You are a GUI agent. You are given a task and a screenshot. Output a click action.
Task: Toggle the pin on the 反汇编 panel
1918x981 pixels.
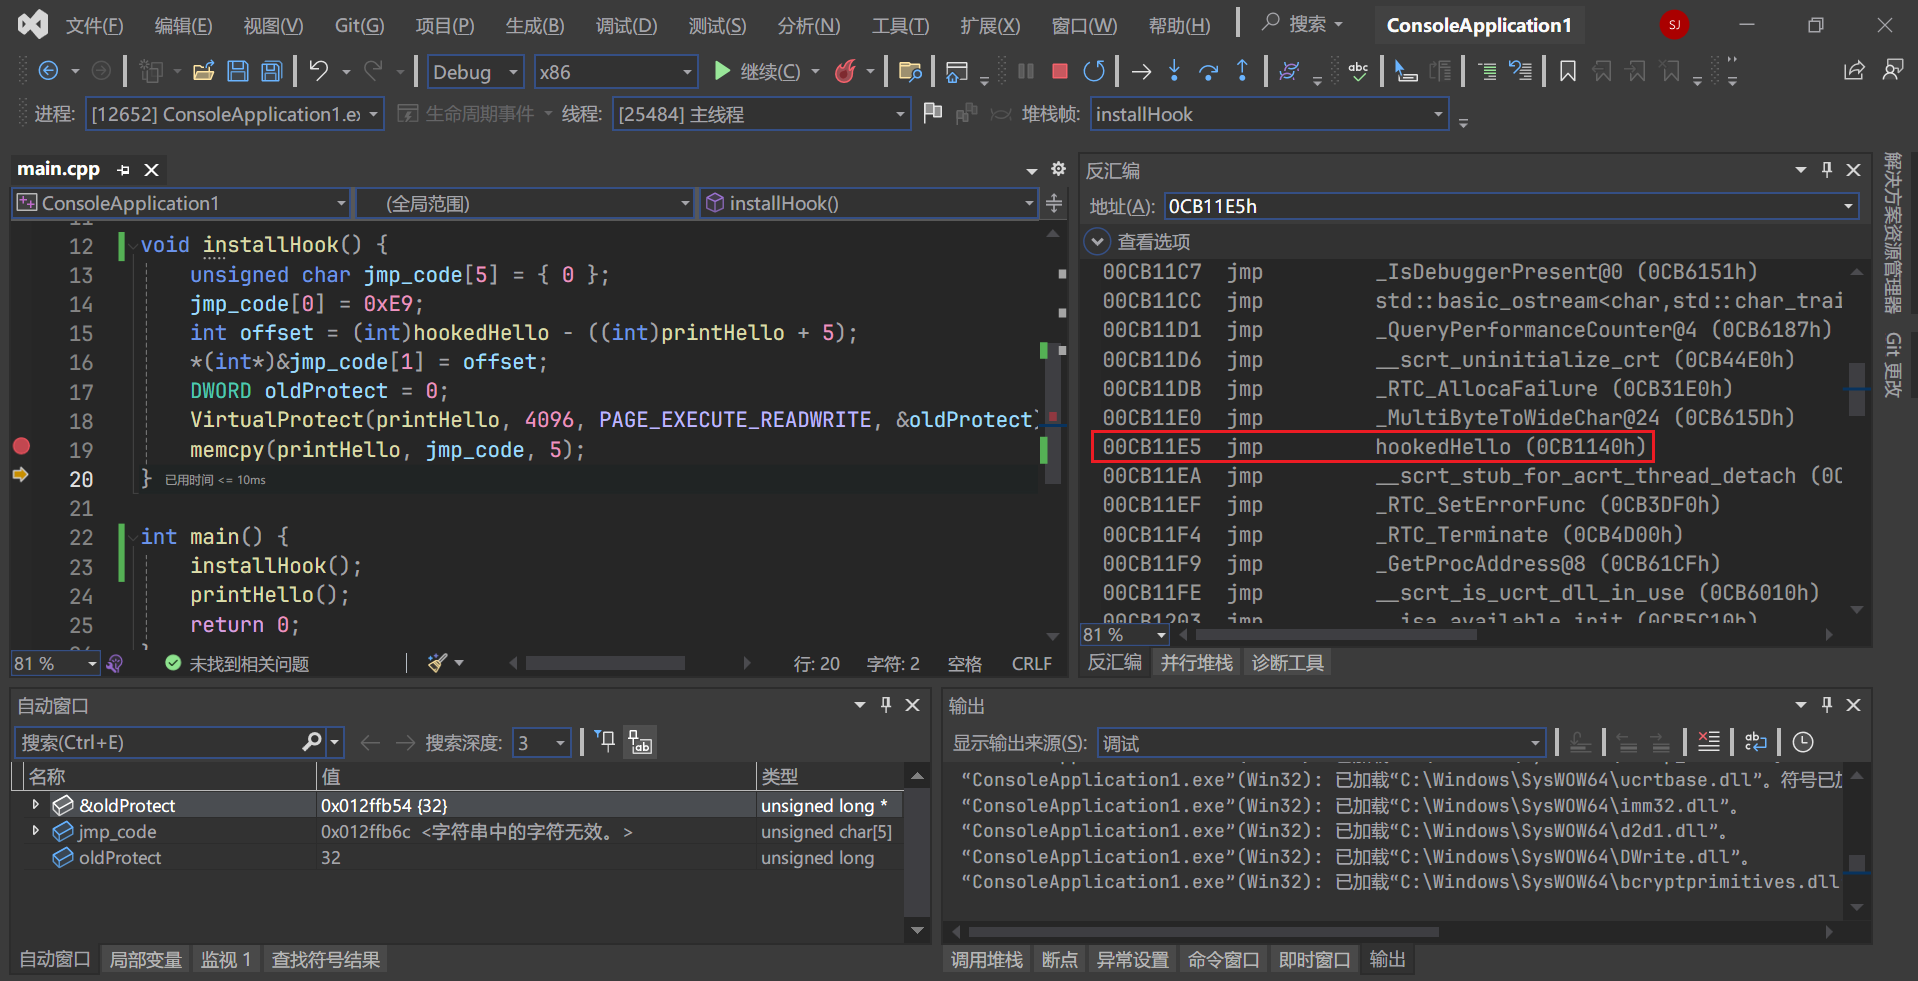[x=1827, y=170]
